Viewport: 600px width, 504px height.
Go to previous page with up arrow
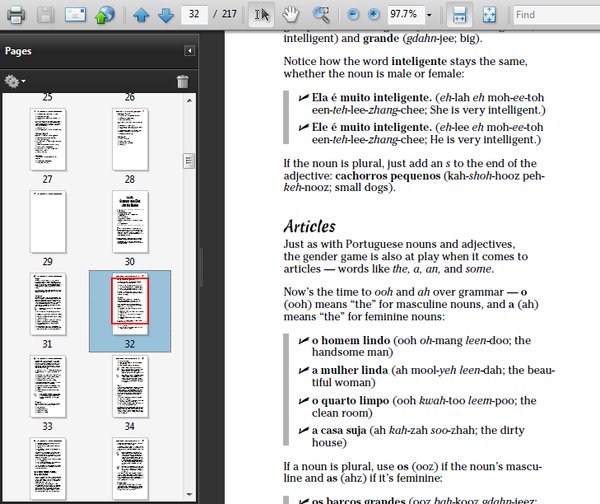141,15
